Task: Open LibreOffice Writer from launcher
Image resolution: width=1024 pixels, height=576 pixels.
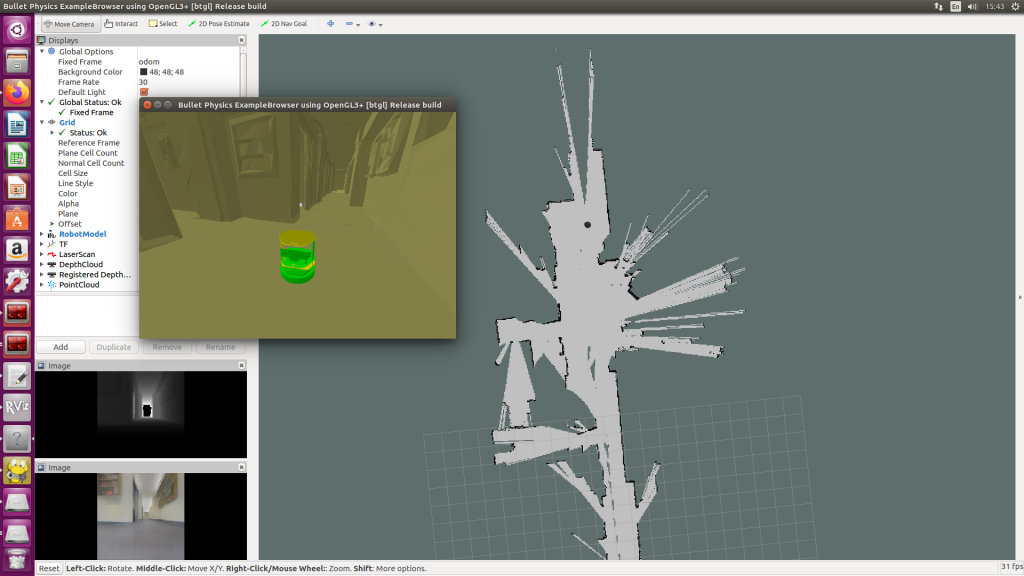Action: point(17,125)
